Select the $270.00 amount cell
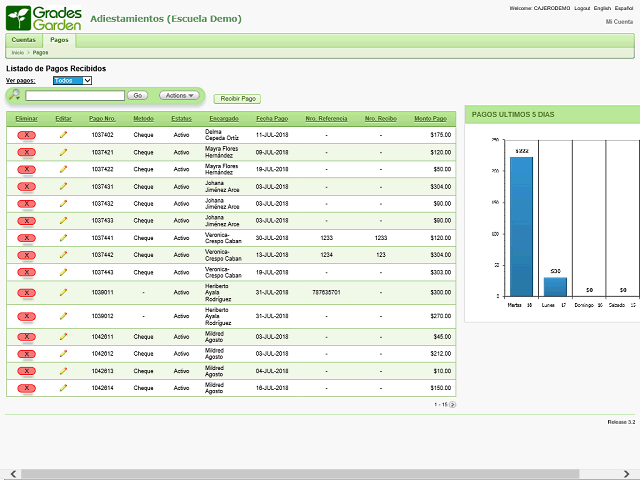640x480 pixels. [x=440, y=316]
